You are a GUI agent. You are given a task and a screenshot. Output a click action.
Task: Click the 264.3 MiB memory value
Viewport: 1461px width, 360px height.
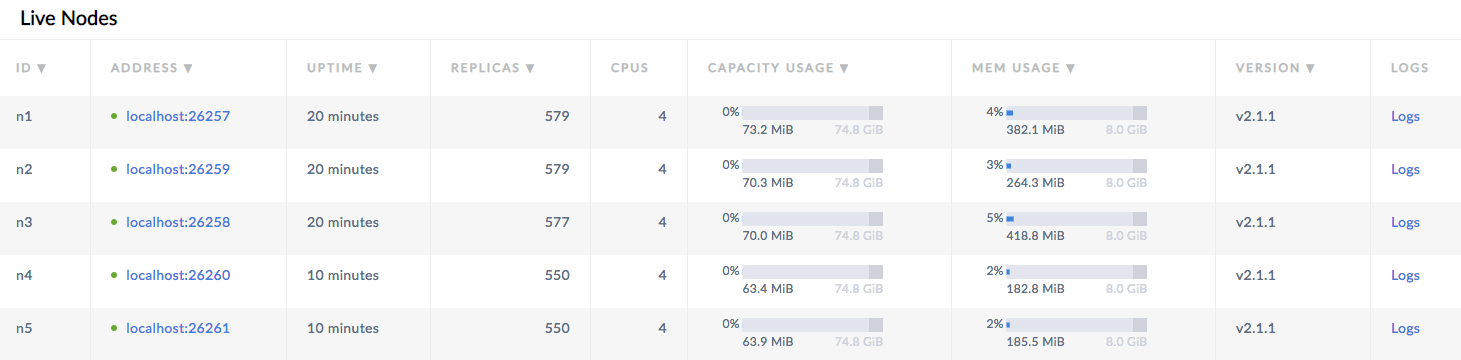pyautogui.click(x=1035, y=183)
